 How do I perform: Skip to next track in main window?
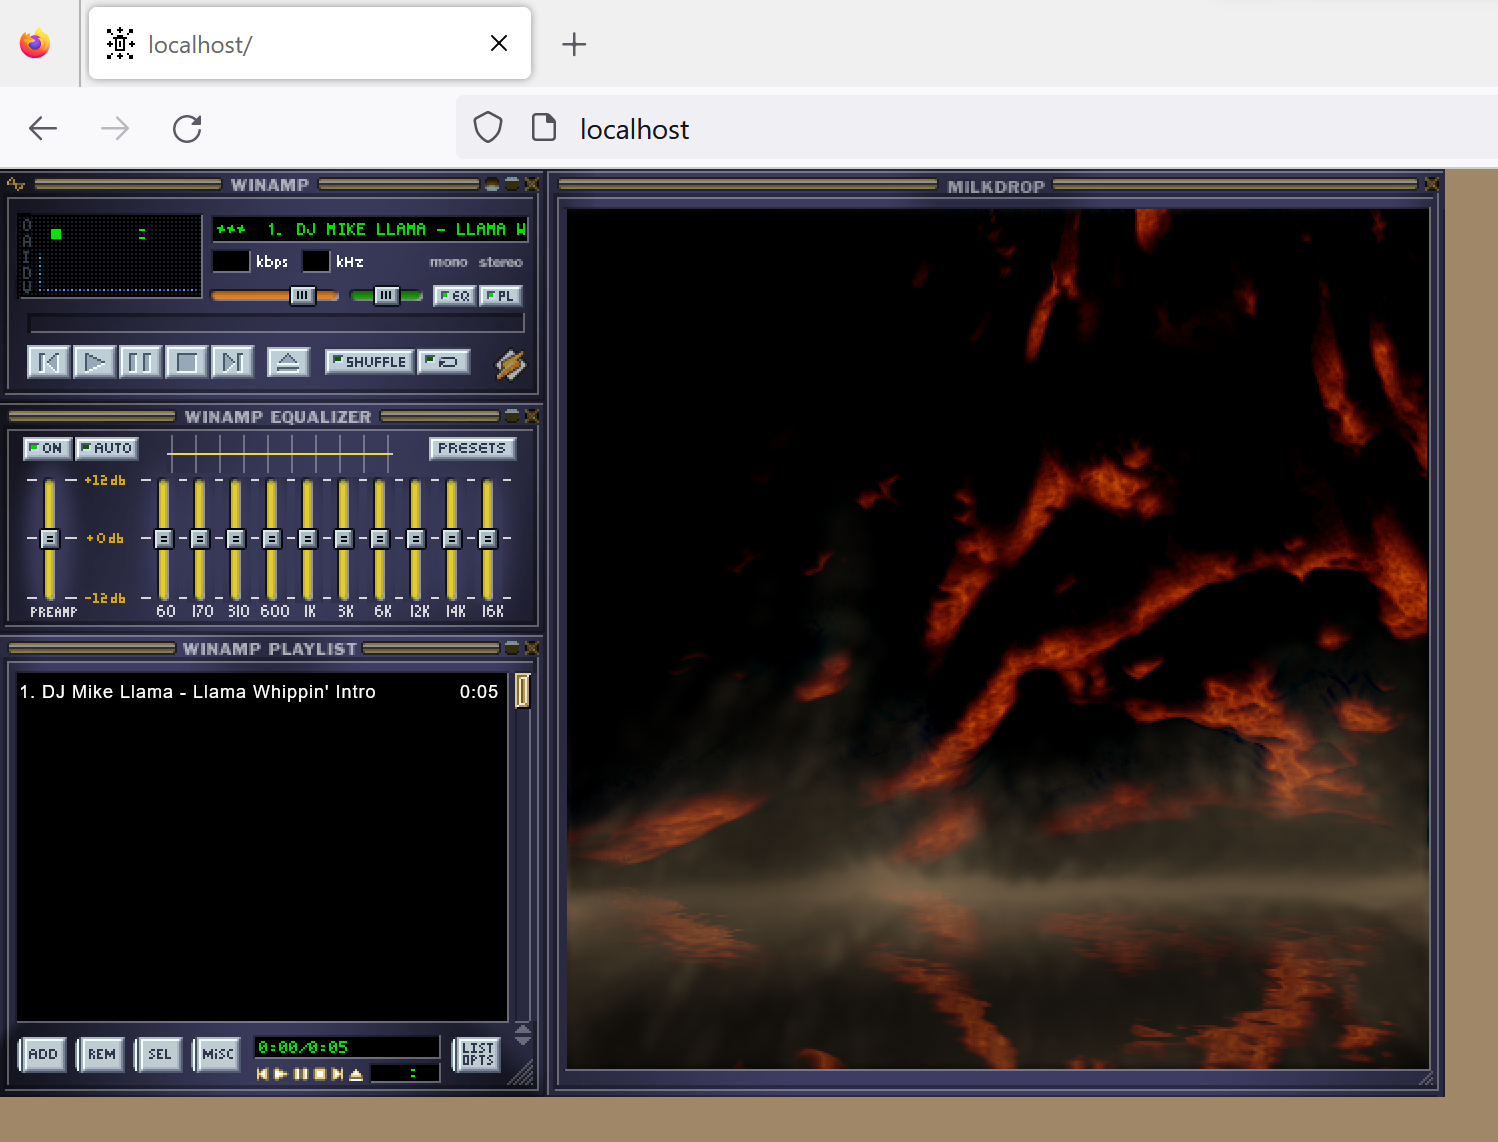(x=232, y=362)
